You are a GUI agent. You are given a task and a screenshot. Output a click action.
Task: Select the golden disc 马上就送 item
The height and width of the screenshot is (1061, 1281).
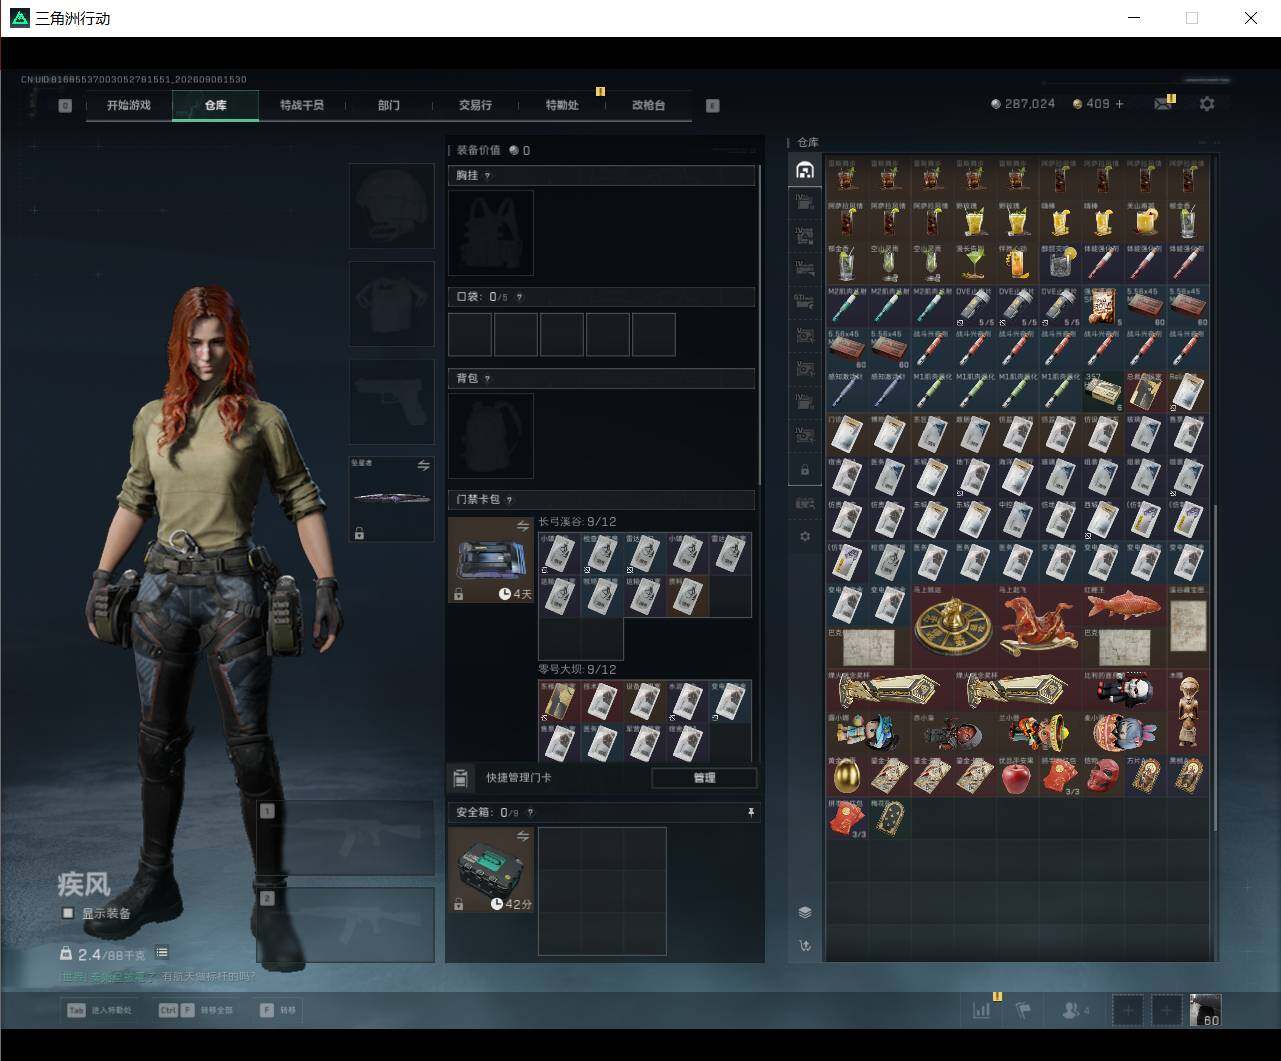[x=953, y=627]
